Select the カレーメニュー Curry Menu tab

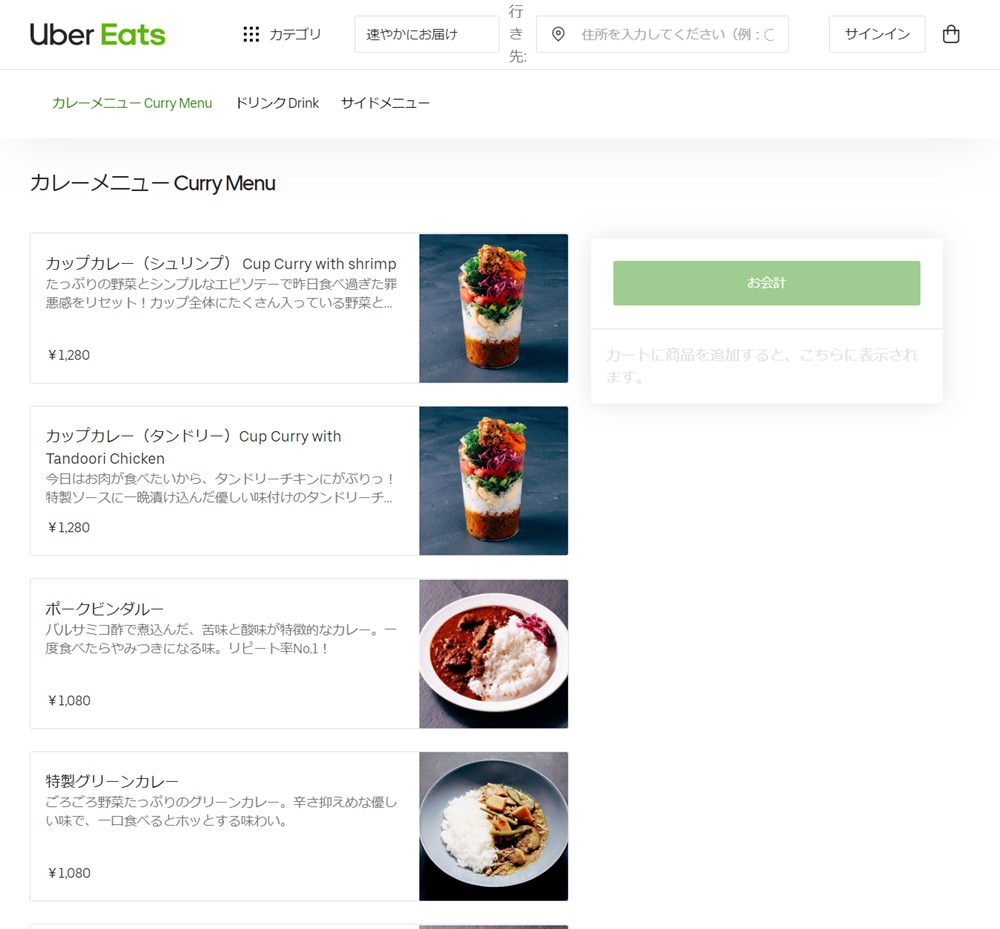coord(132,103)
